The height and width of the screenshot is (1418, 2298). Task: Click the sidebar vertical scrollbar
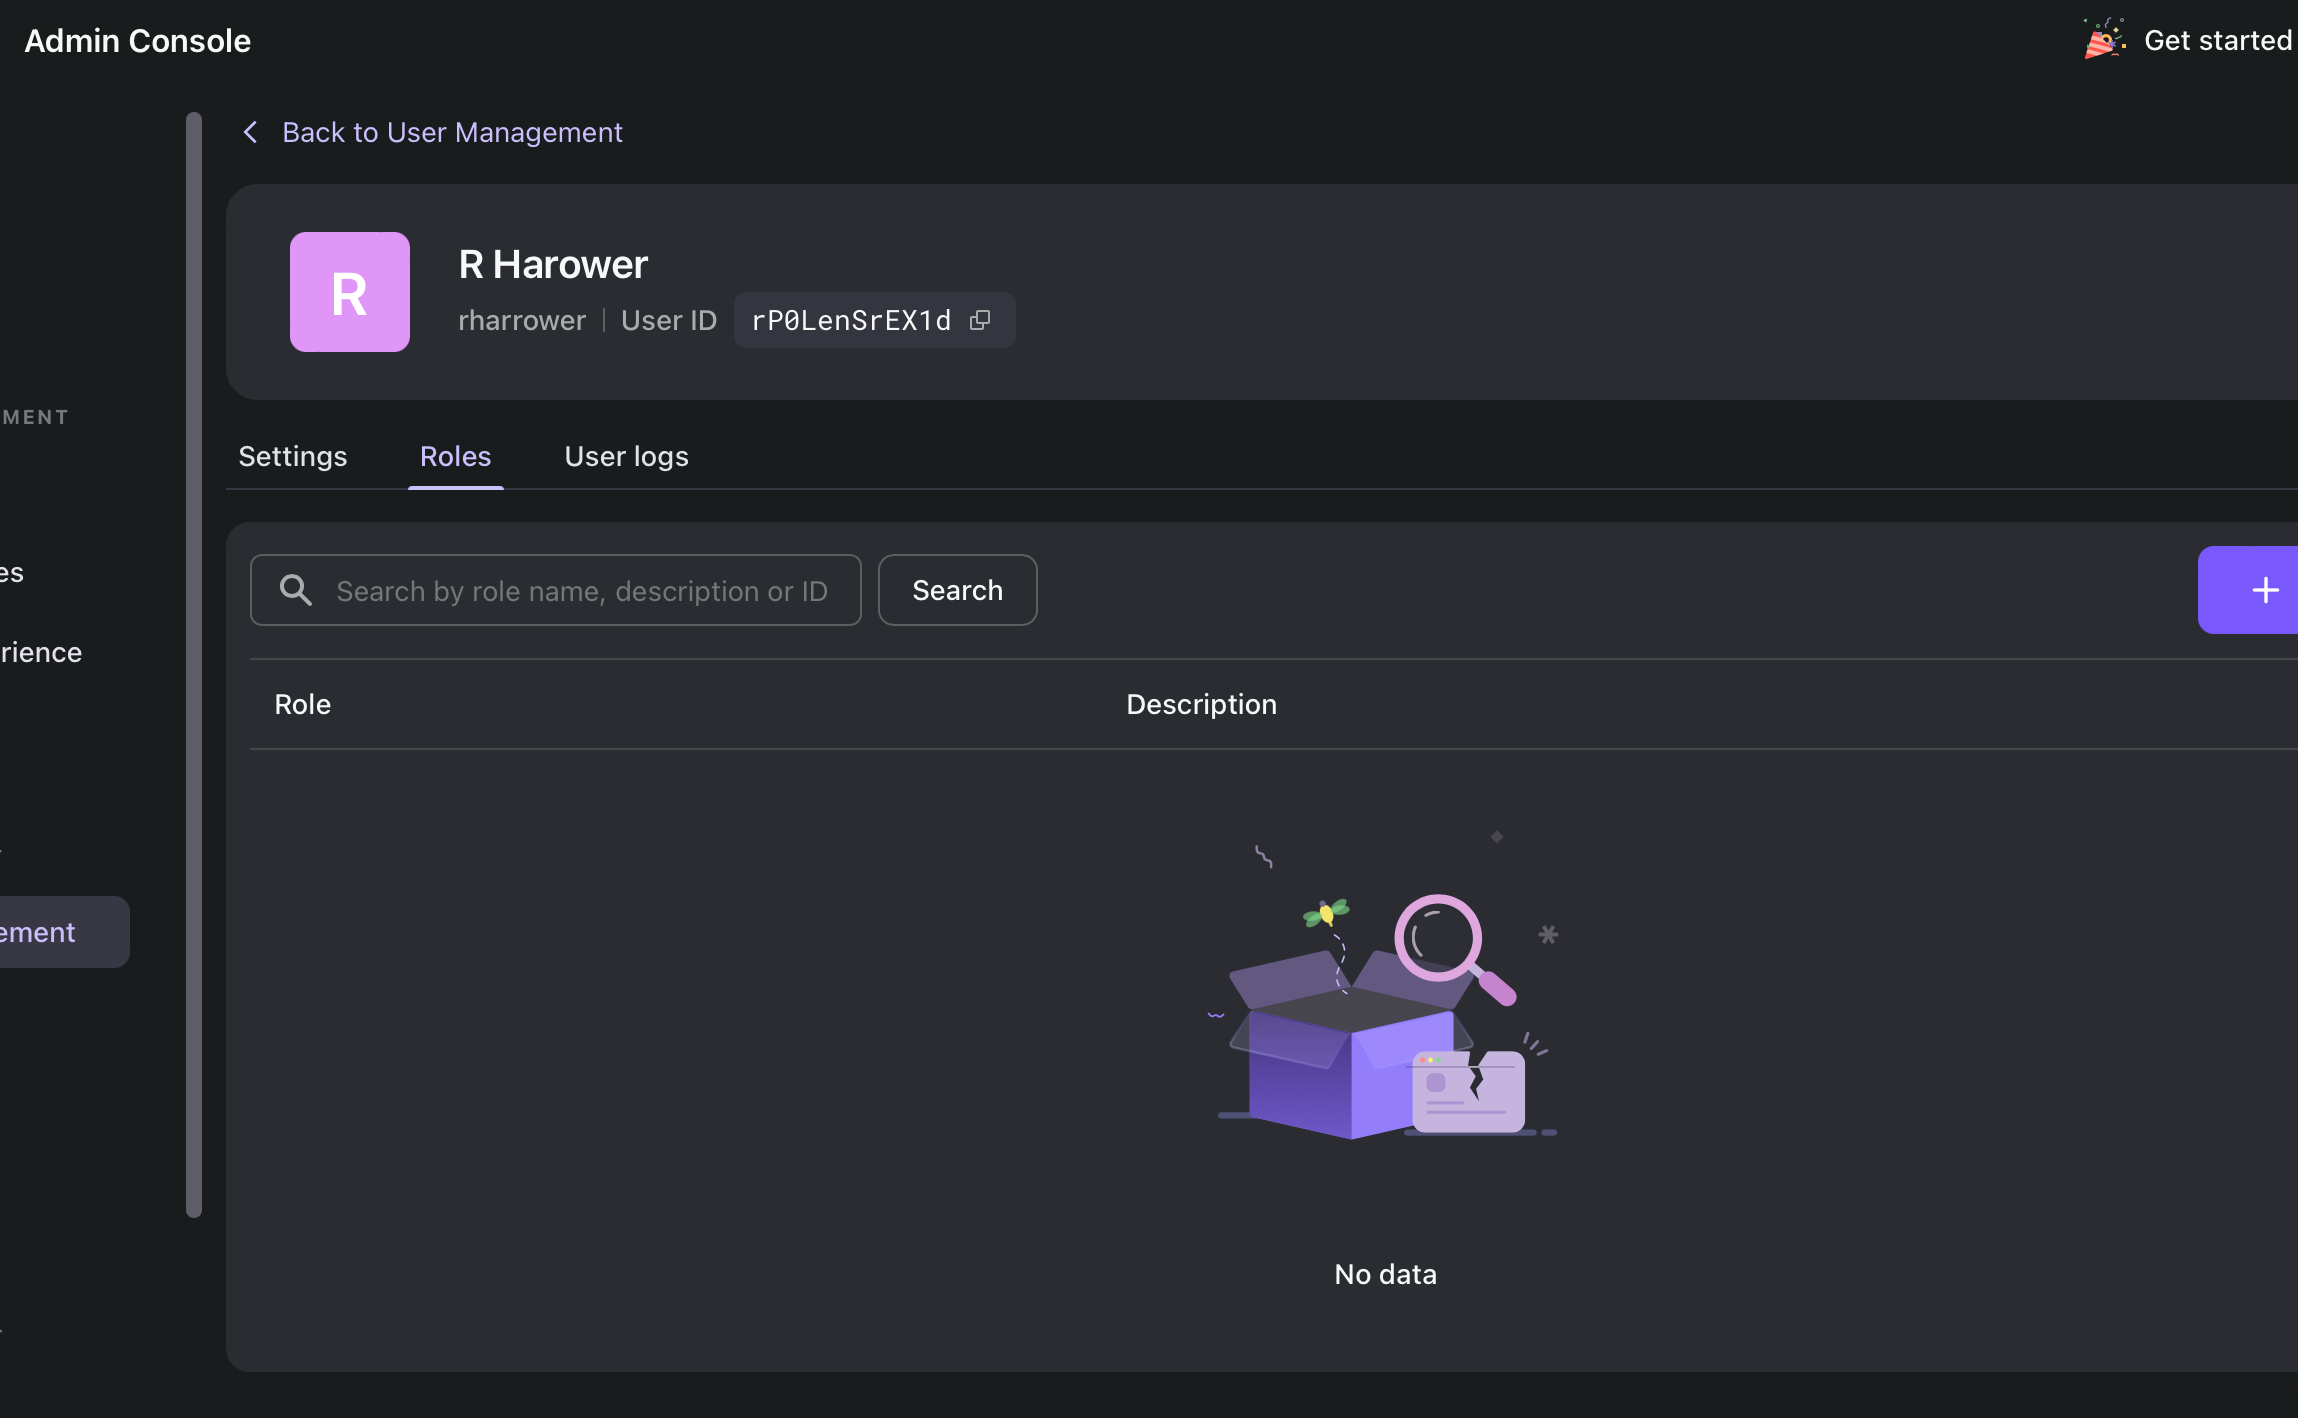[194, 664]
